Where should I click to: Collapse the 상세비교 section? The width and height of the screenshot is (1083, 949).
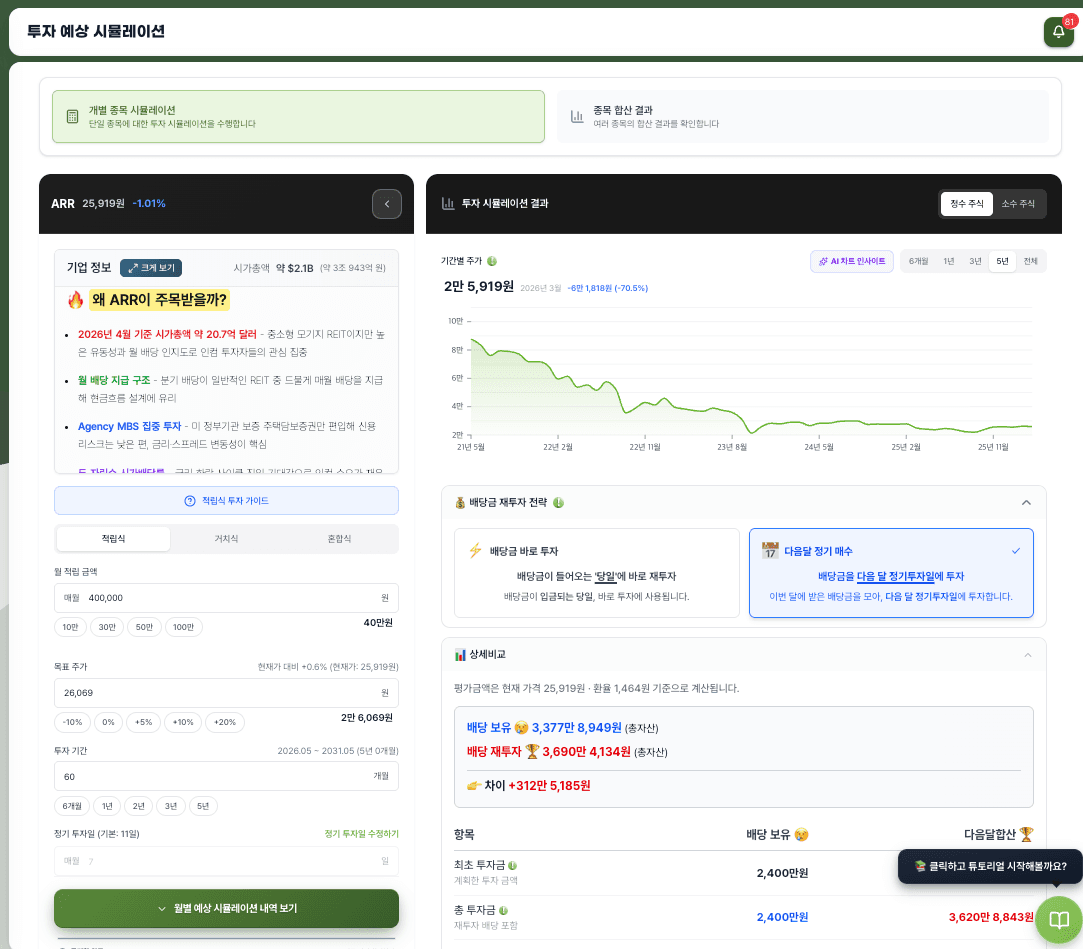pos(1027,655)
